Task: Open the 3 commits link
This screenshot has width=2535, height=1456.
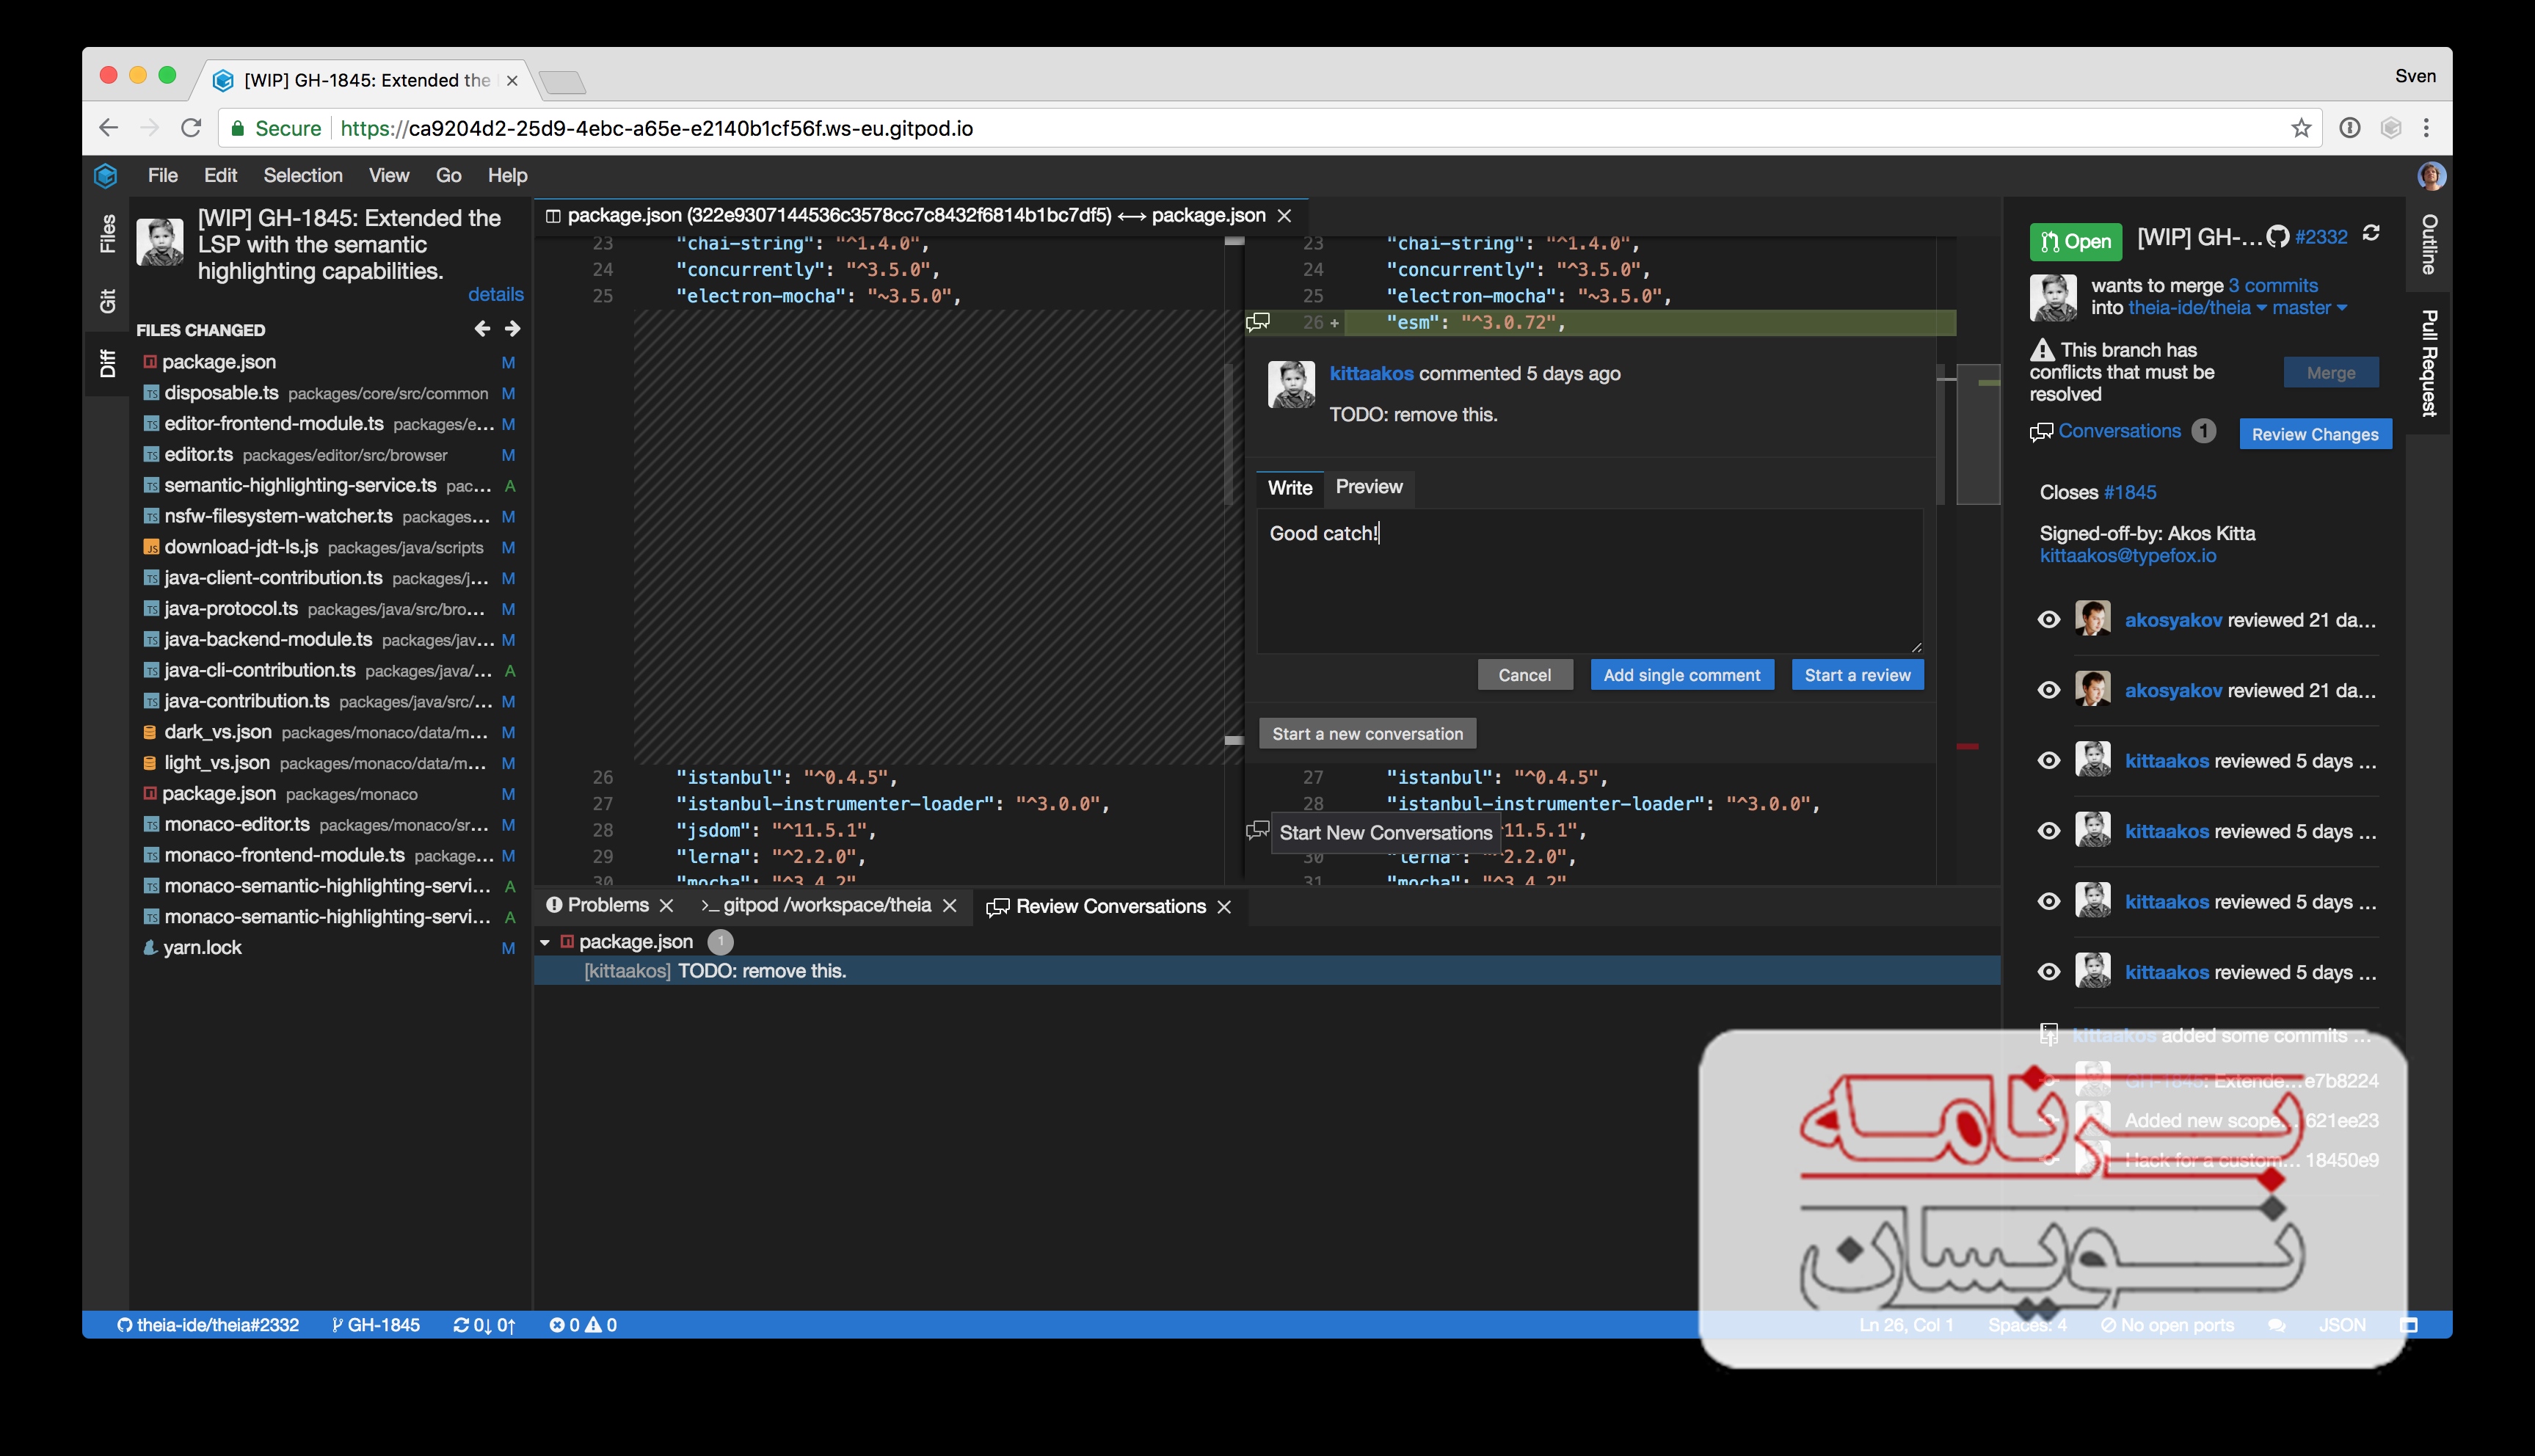Action: coord(2272,286)
